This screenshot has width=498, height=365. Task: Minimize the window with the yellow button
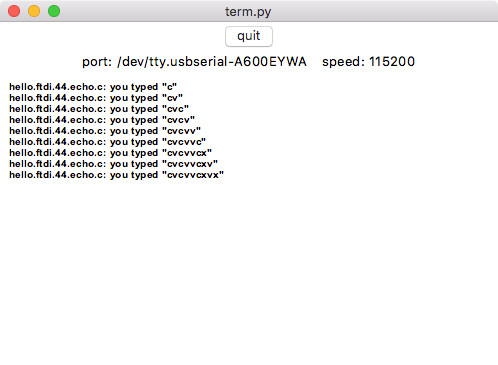coord(34,11)
